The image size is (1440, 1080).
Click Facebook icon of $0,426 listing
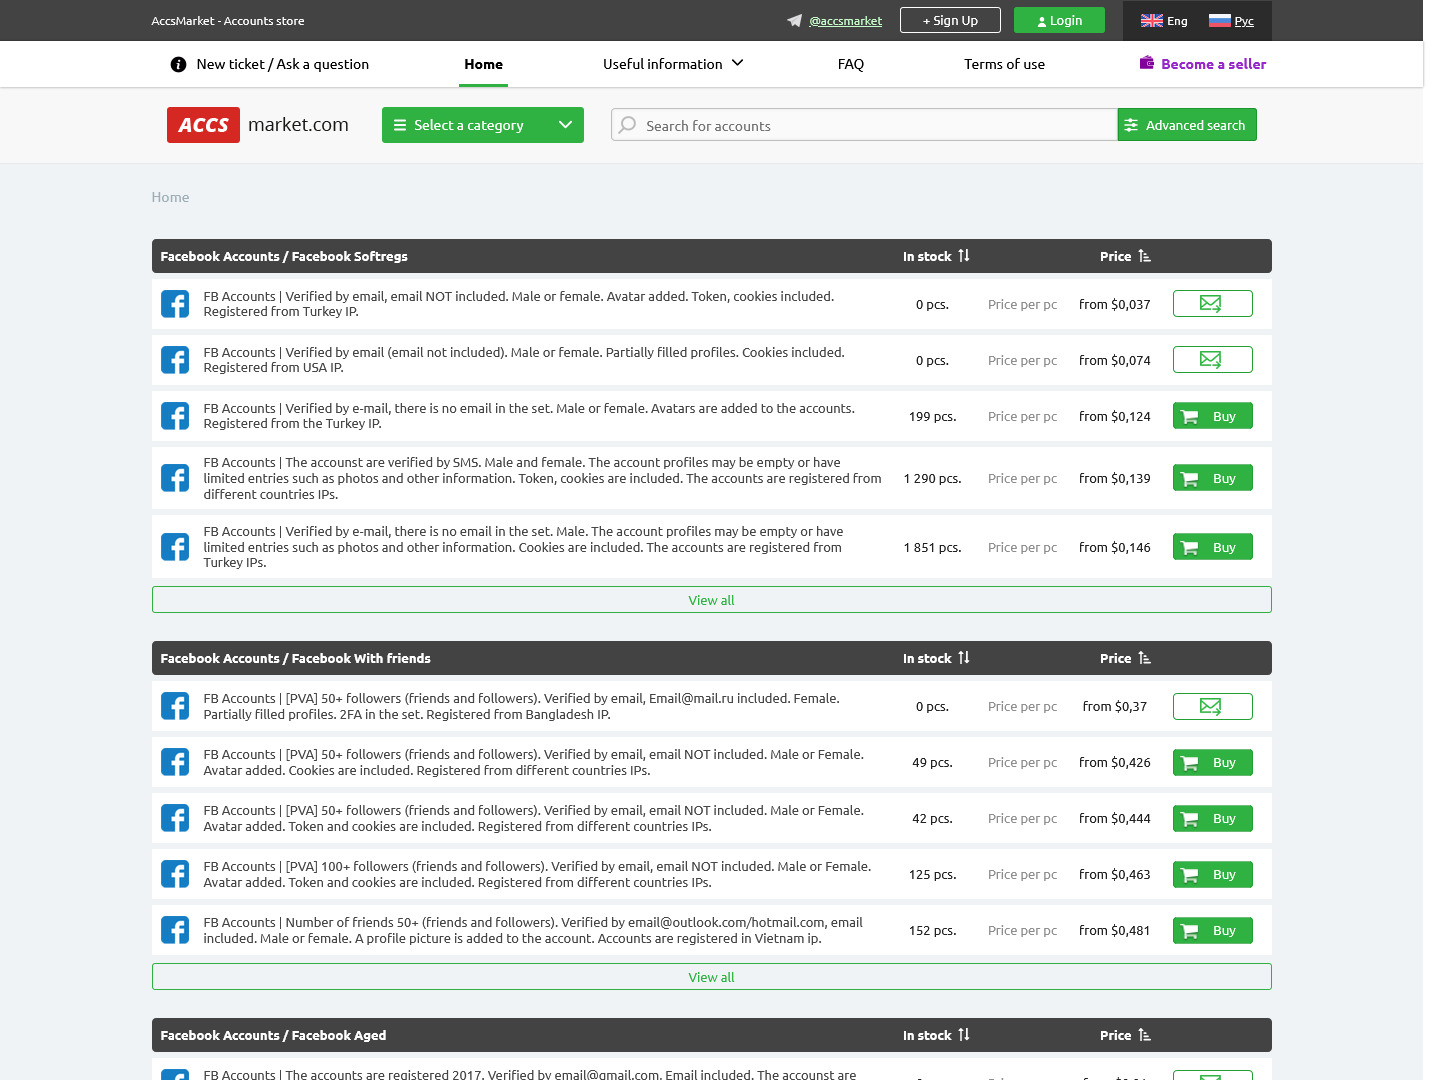pyautogui.click(x=175, y=762)
